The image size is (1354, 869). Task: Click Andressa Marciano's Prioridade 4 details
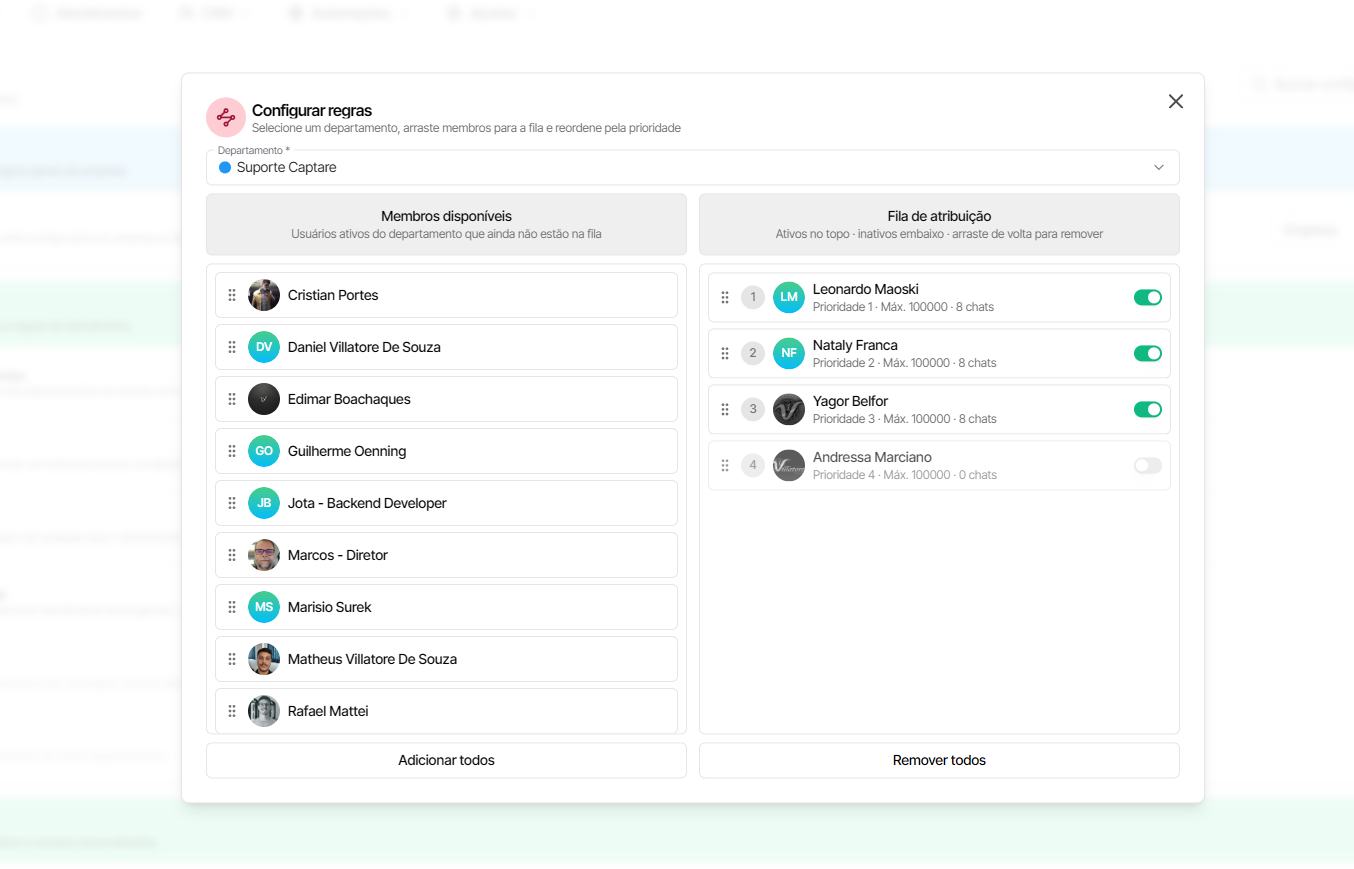[905, 475]
